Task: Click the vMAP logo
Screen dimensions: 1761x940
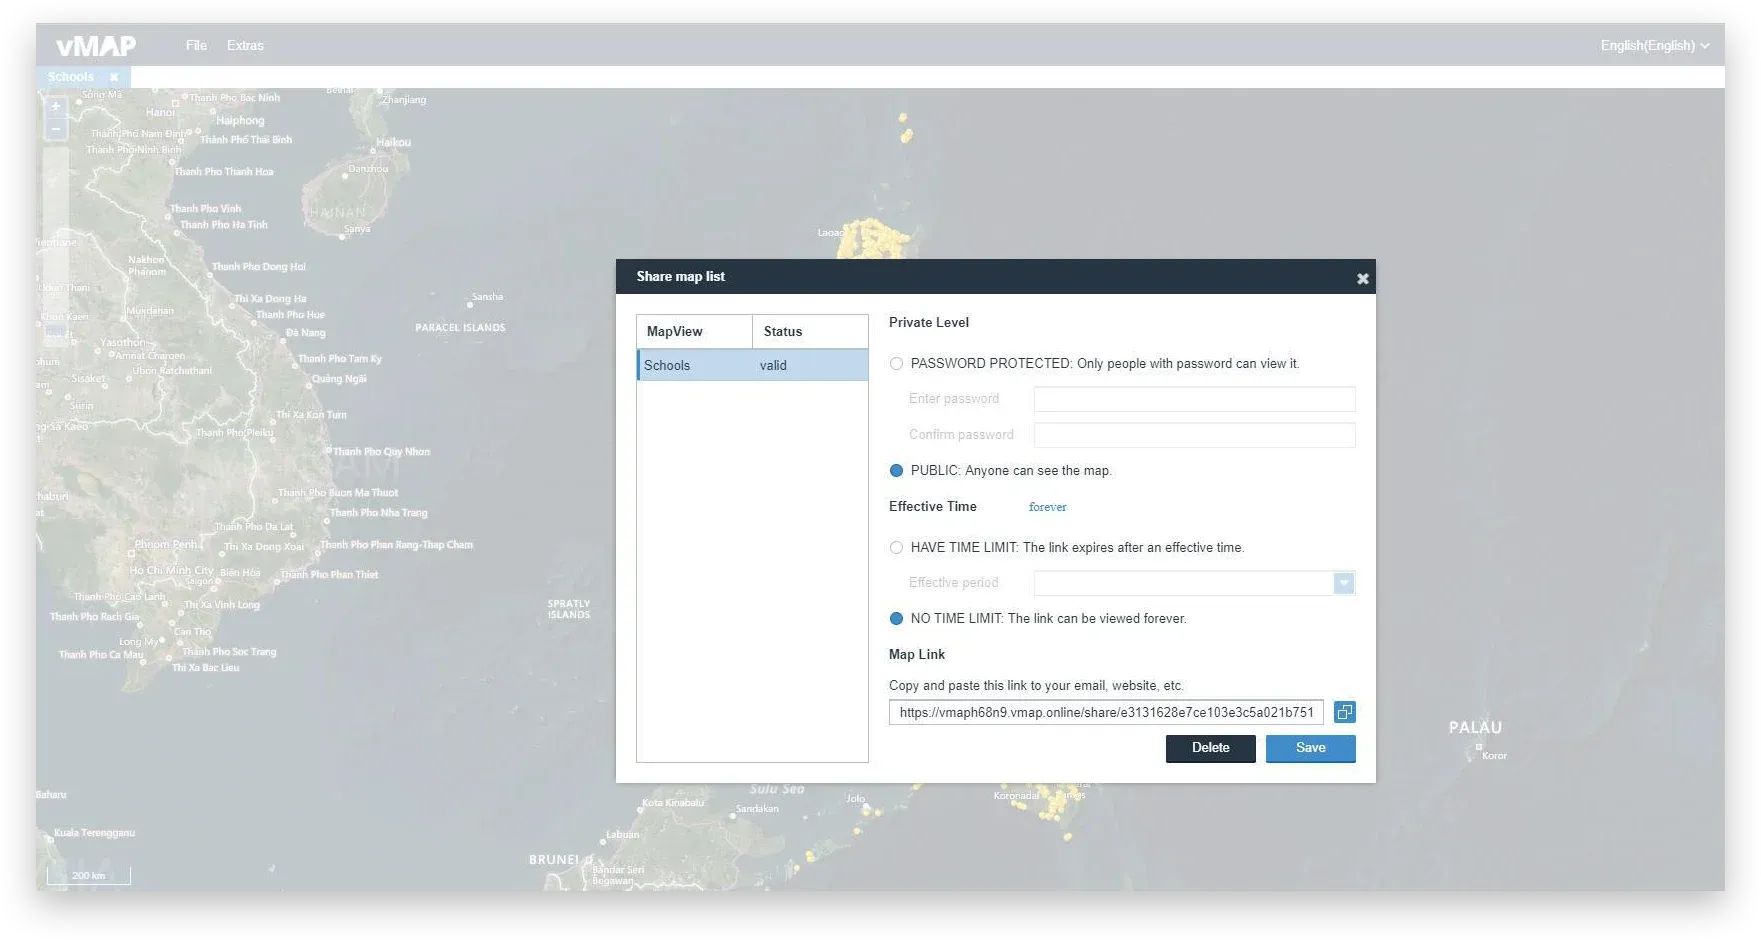Action: point(96,46)
